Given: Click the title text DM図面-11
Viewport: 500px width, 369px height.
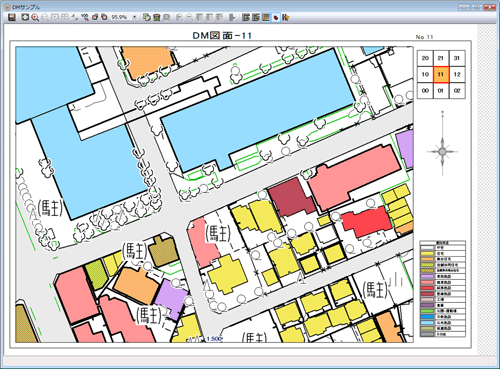Looking at the screenshot, I should point(222,36).
